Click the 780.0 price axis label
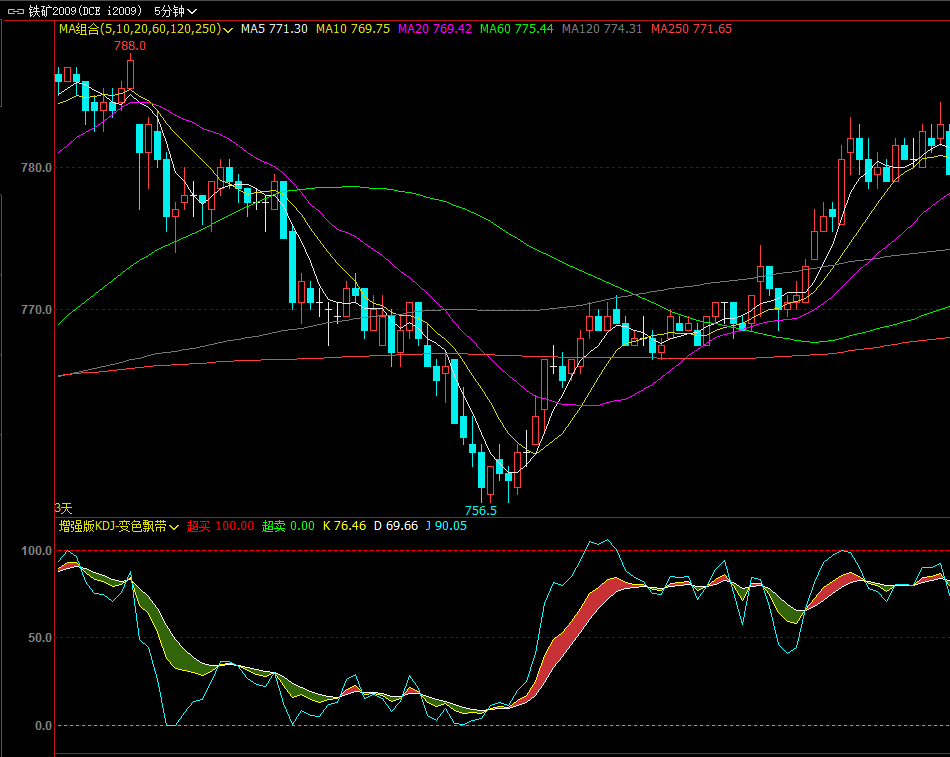This screenshot has width=950, height=757. pyautogui.click(x=36, y=167)
